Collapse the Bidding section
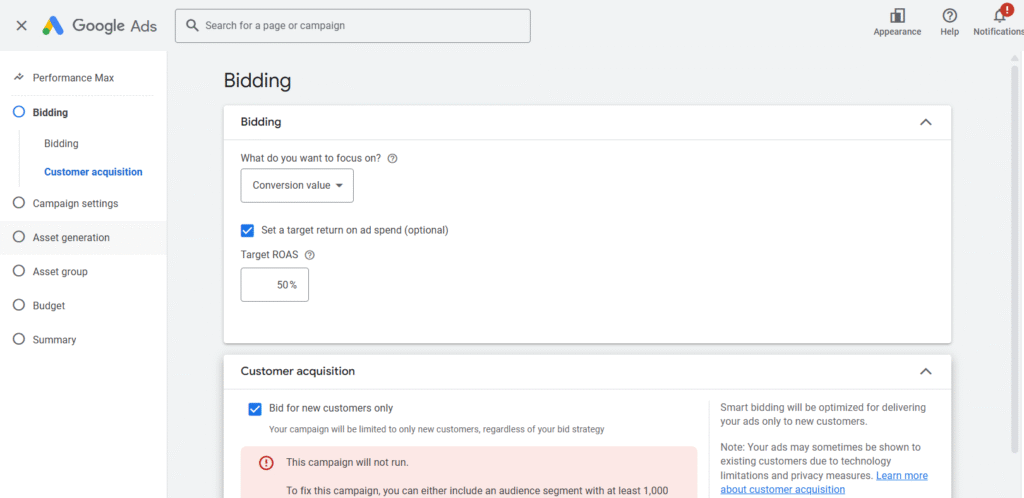The image size is (1024, 498). click(x=925, y=122)
